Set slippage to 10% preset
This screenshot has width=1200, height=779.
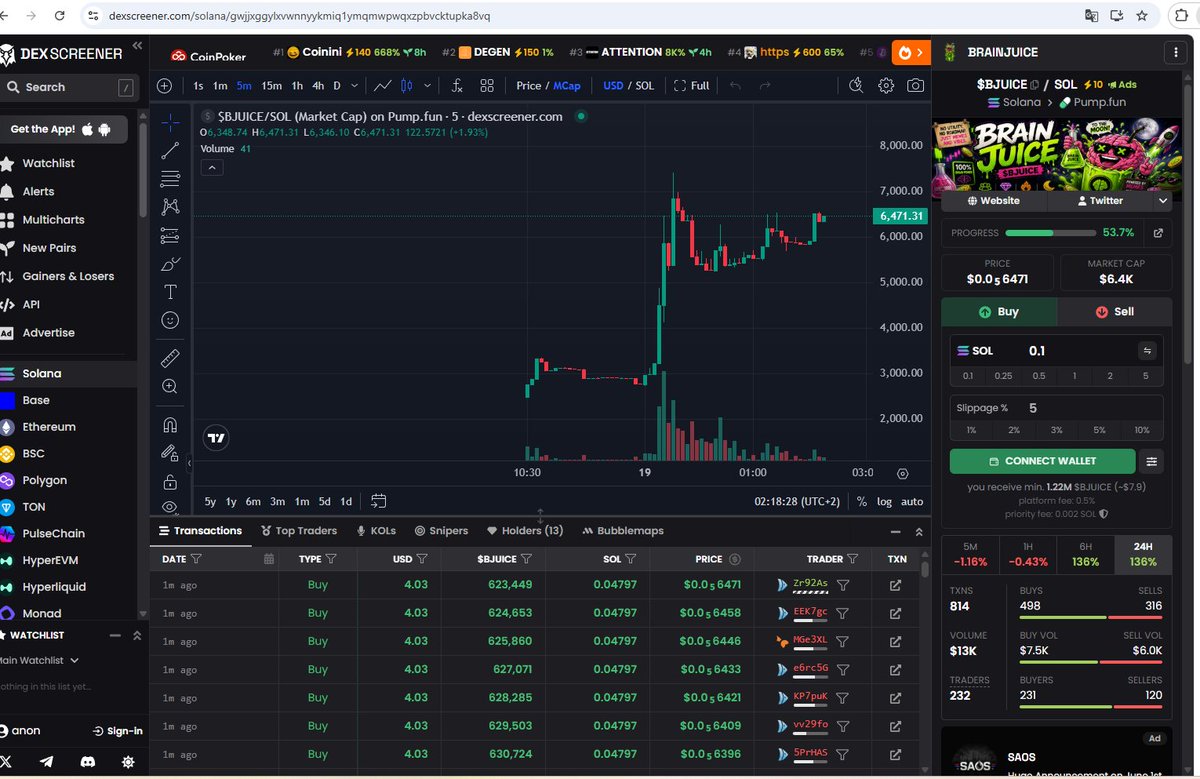pos(1141,430)
